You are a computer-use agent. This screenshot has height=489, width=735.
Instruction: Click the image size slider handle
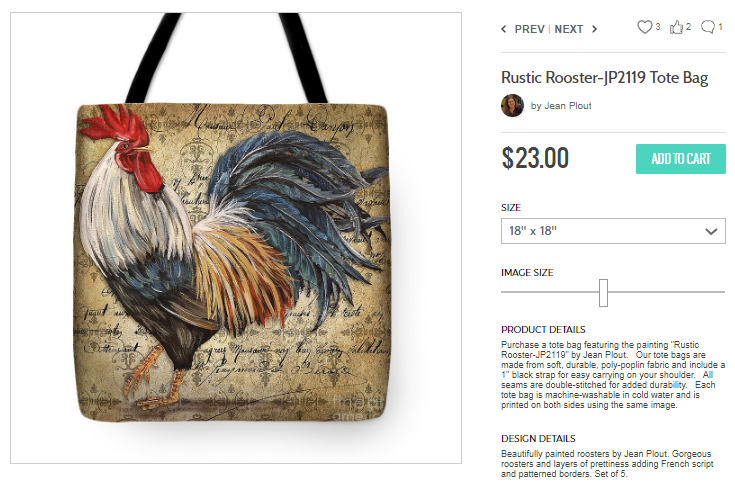[x=603, y=293]
